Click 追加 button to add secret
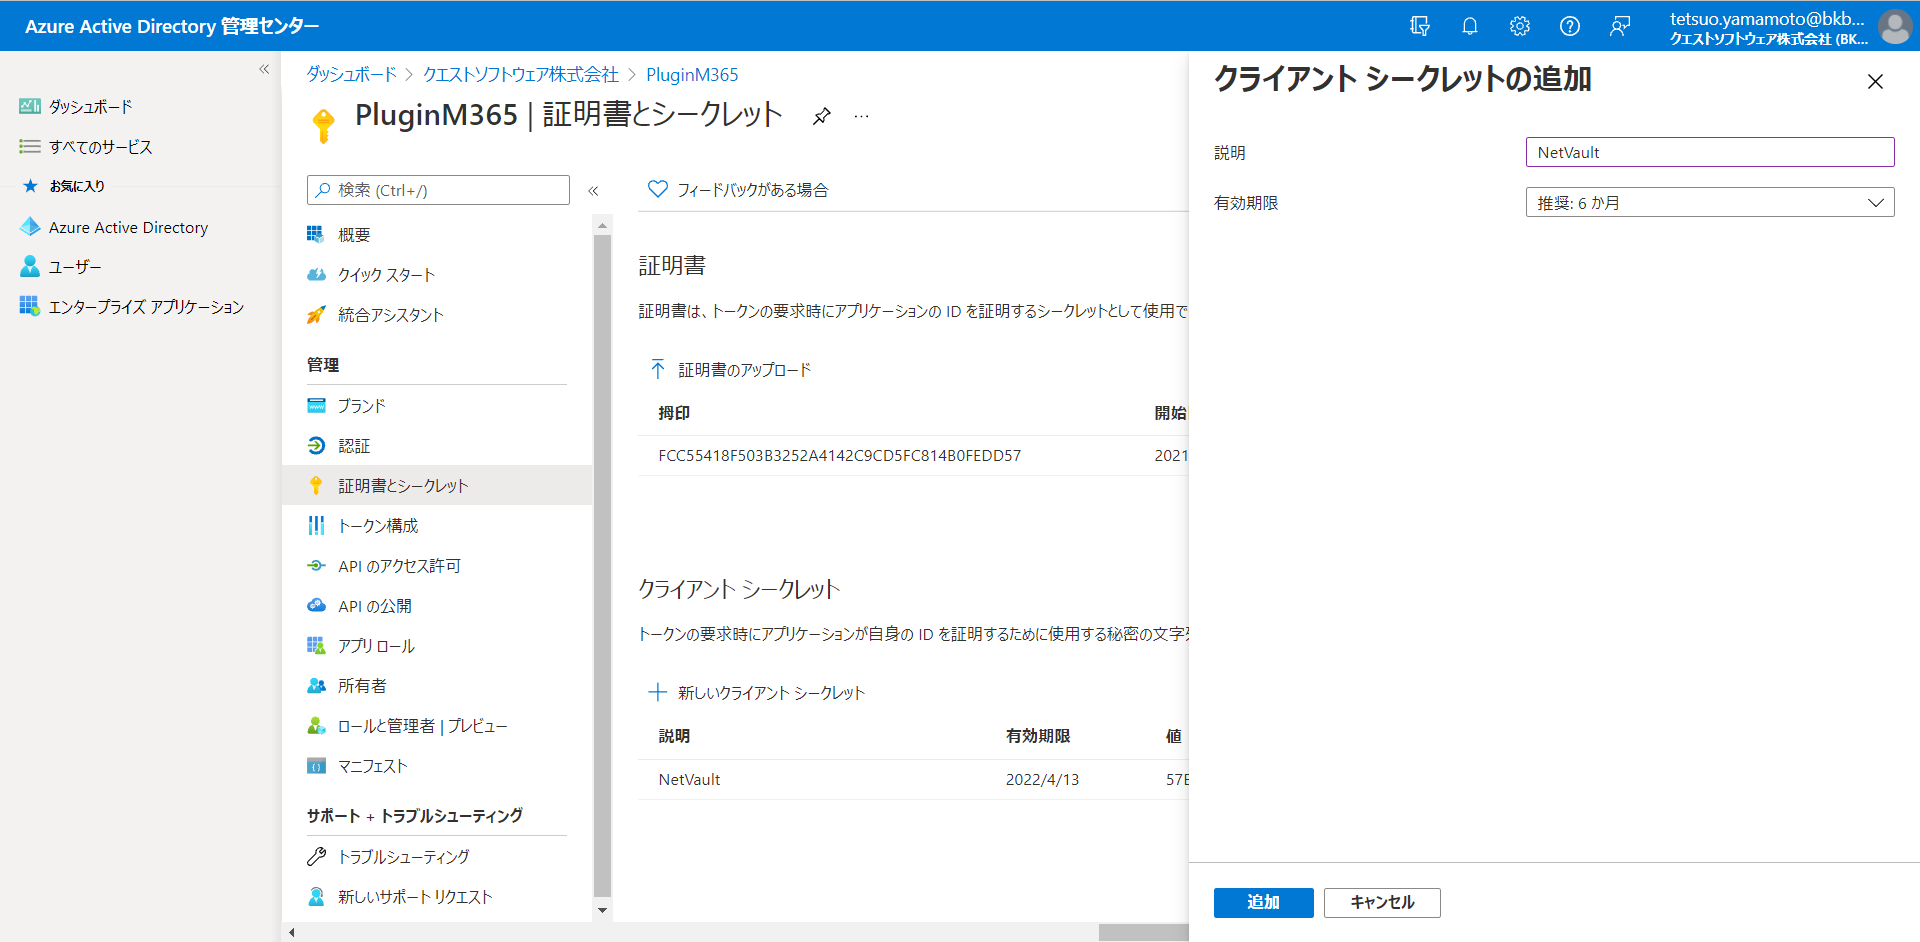 (1263, 902)
